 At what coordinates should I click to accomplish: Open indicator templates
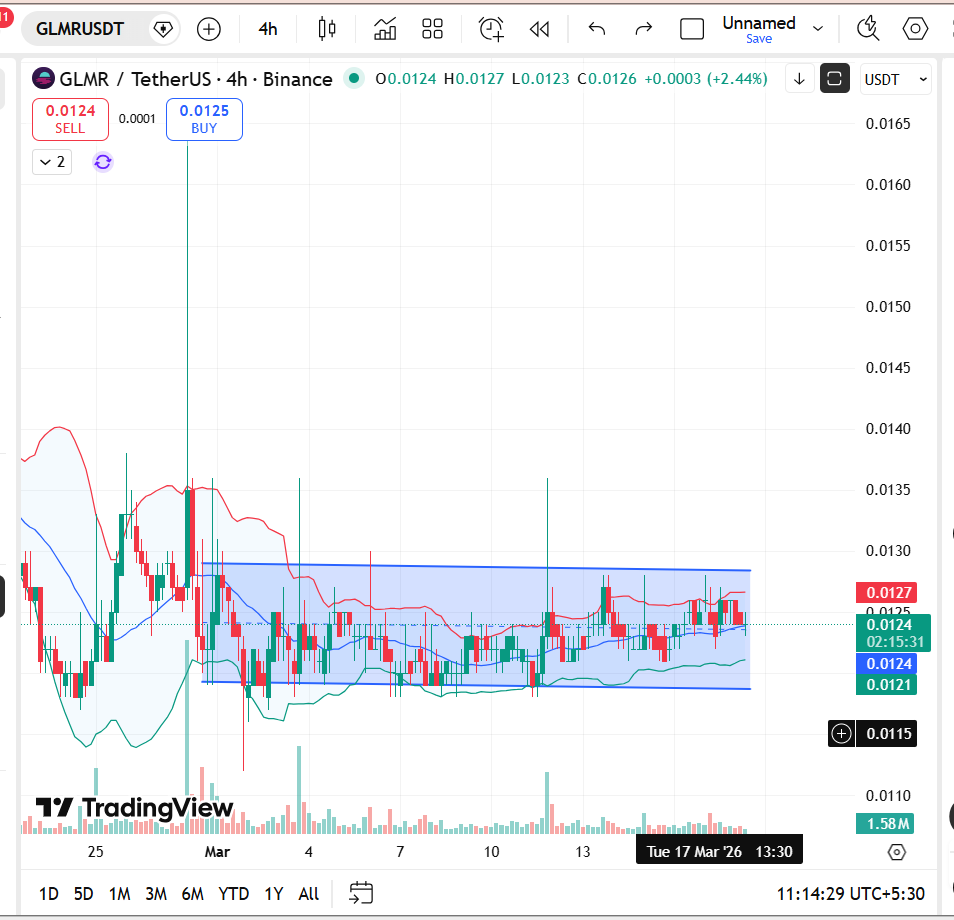tap(432, 29)
